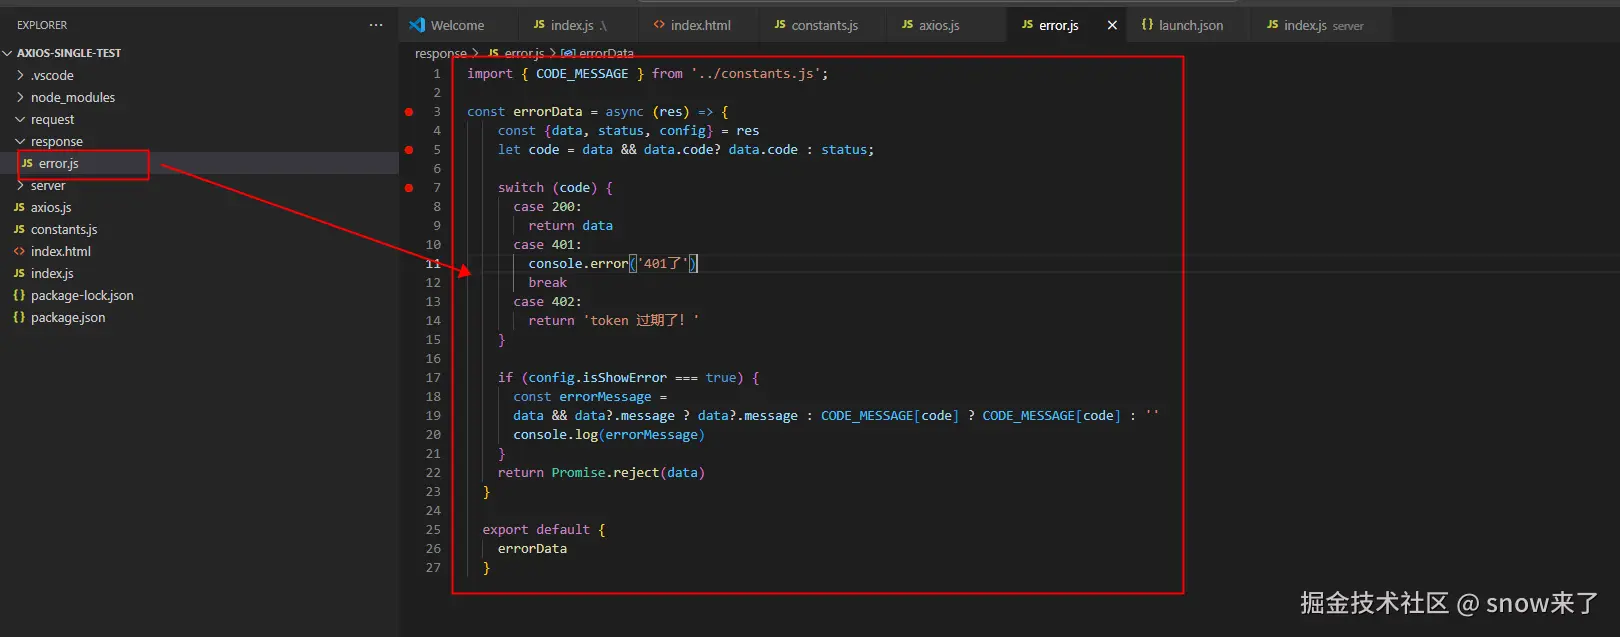
Task: Open error.js in the explorer tree
Action: click(x=58, y=163)
